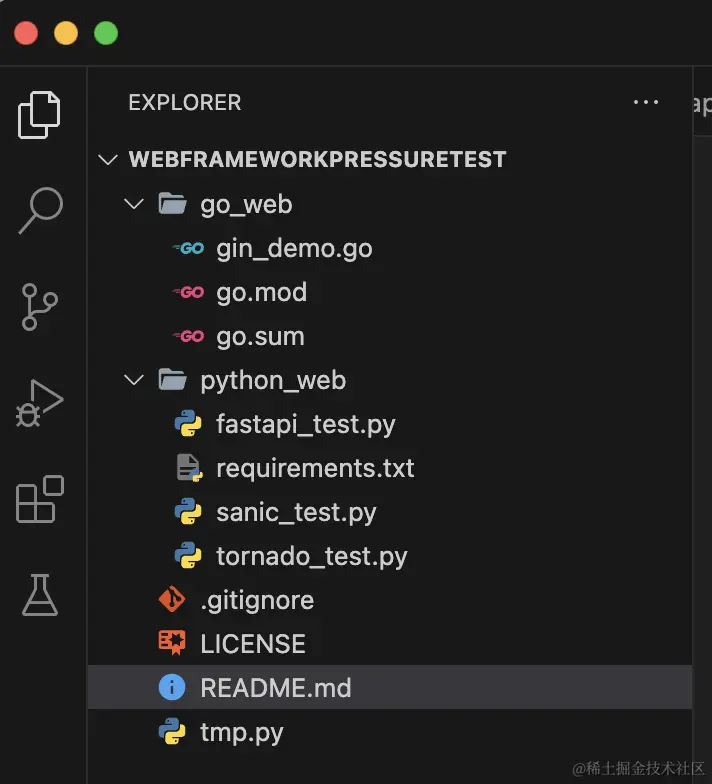The image size is (712, 784).
Task: Open go.mod file
Action: pos(261,292)
